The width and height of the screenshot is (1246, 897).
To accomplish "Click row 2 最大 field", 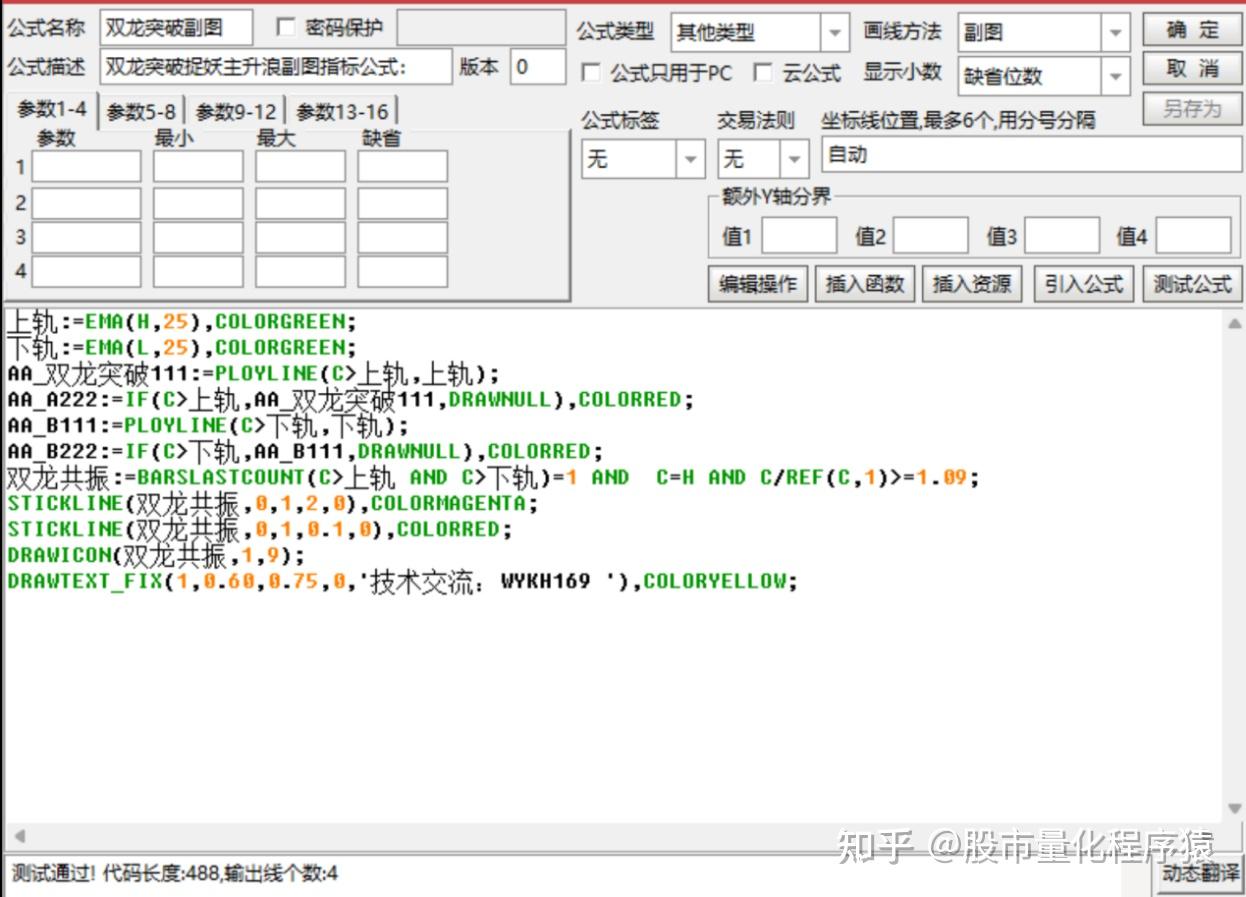I will 300,203.
